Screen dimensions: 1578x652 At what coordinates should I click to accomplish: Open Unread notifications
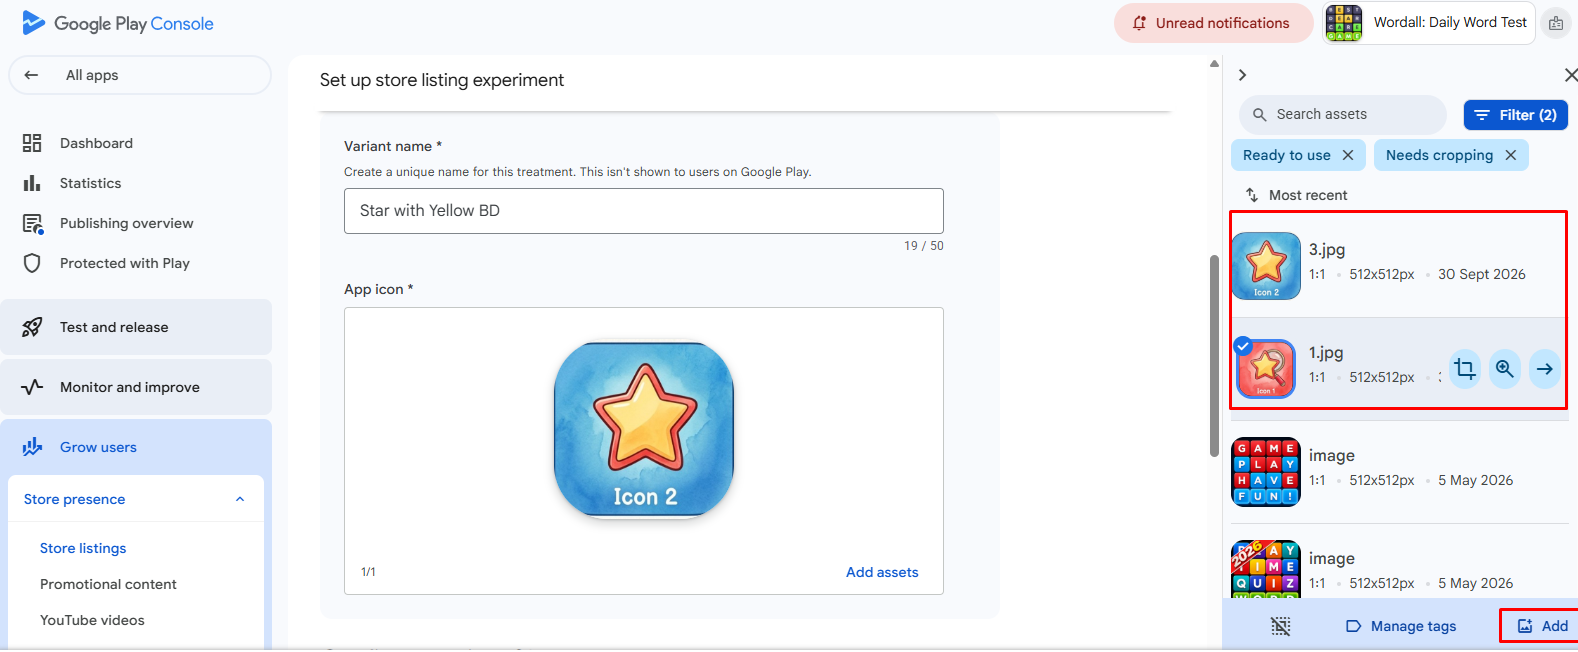point(1213,23)
